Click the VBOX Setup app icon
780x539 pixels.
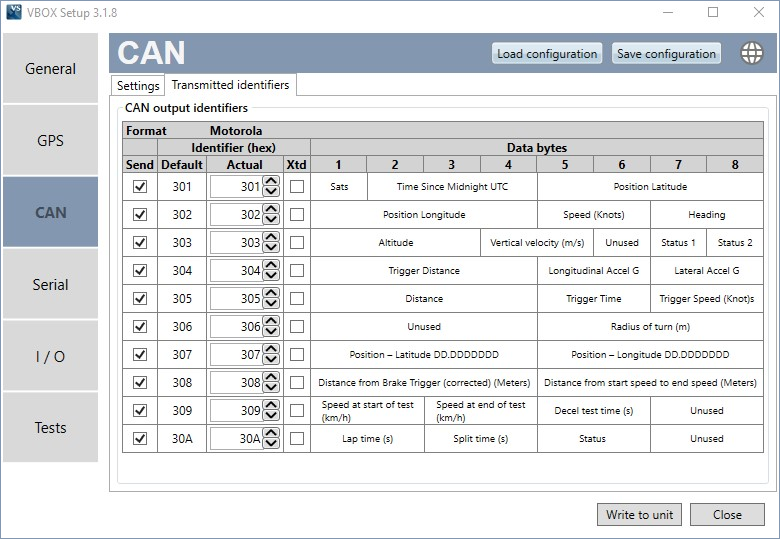13,12
